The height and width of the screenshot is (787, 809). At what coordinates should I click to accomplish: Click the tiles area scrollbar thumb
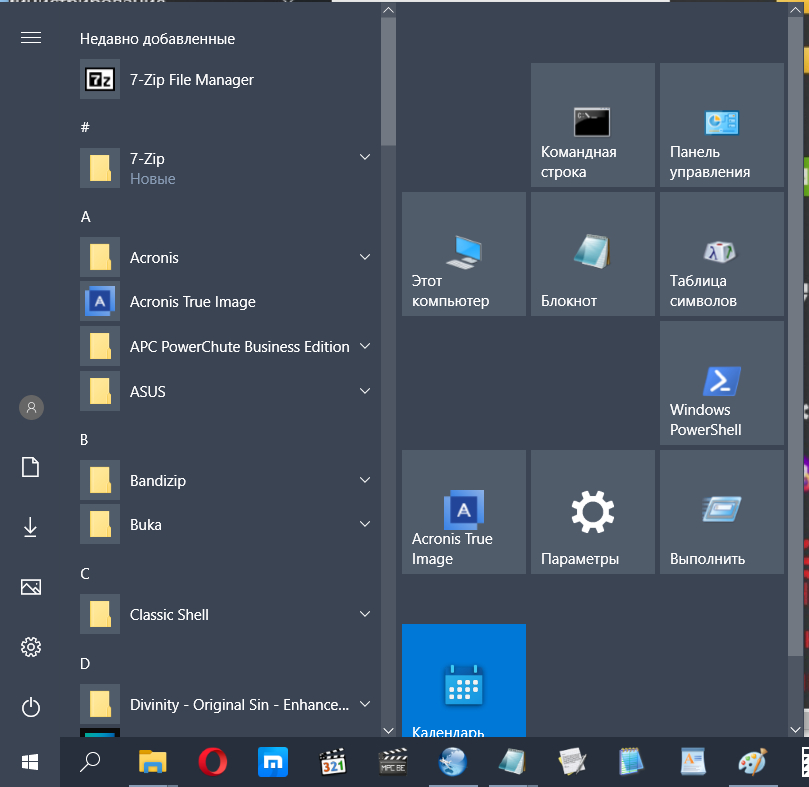[x=795, y=336]
